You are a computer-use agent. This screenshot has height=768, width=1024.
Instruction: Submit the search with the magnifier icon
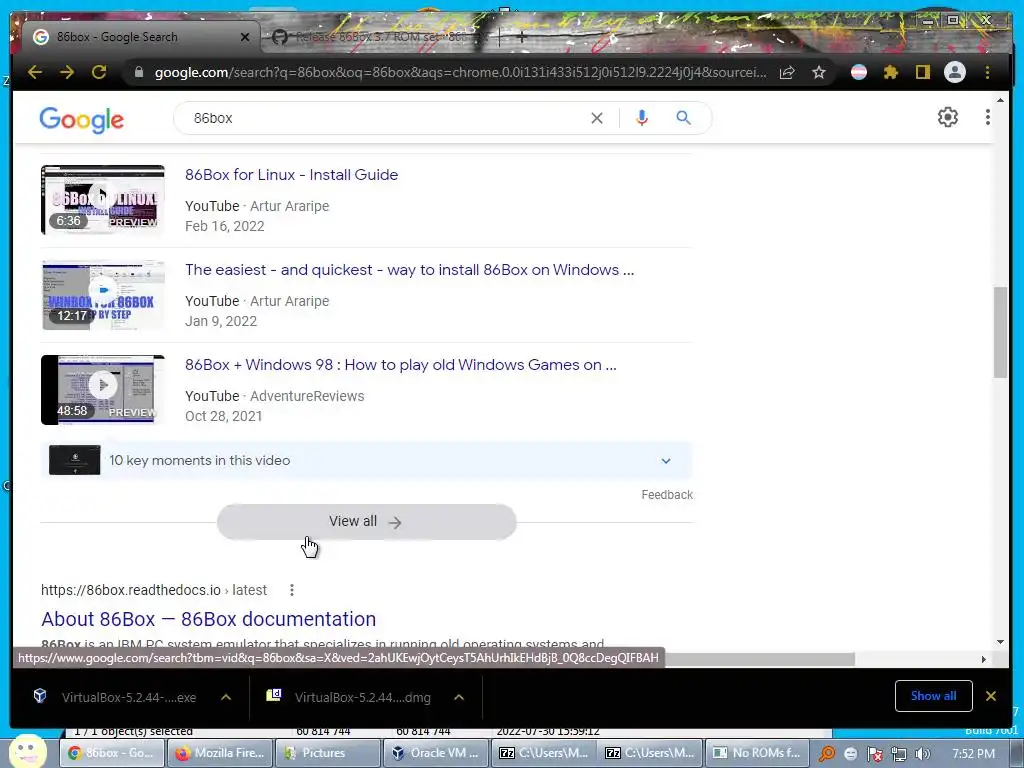(x=683, y=118)
